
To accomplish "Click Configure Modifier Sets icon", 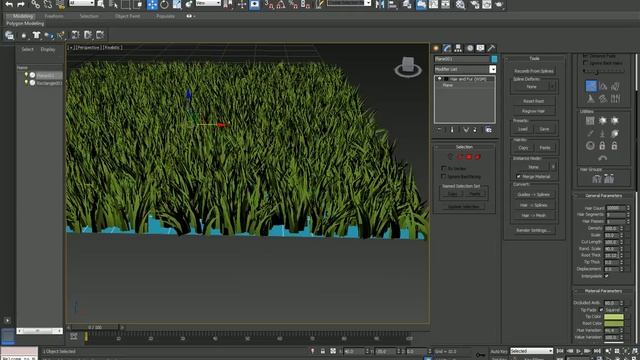I will coord(488,130).
